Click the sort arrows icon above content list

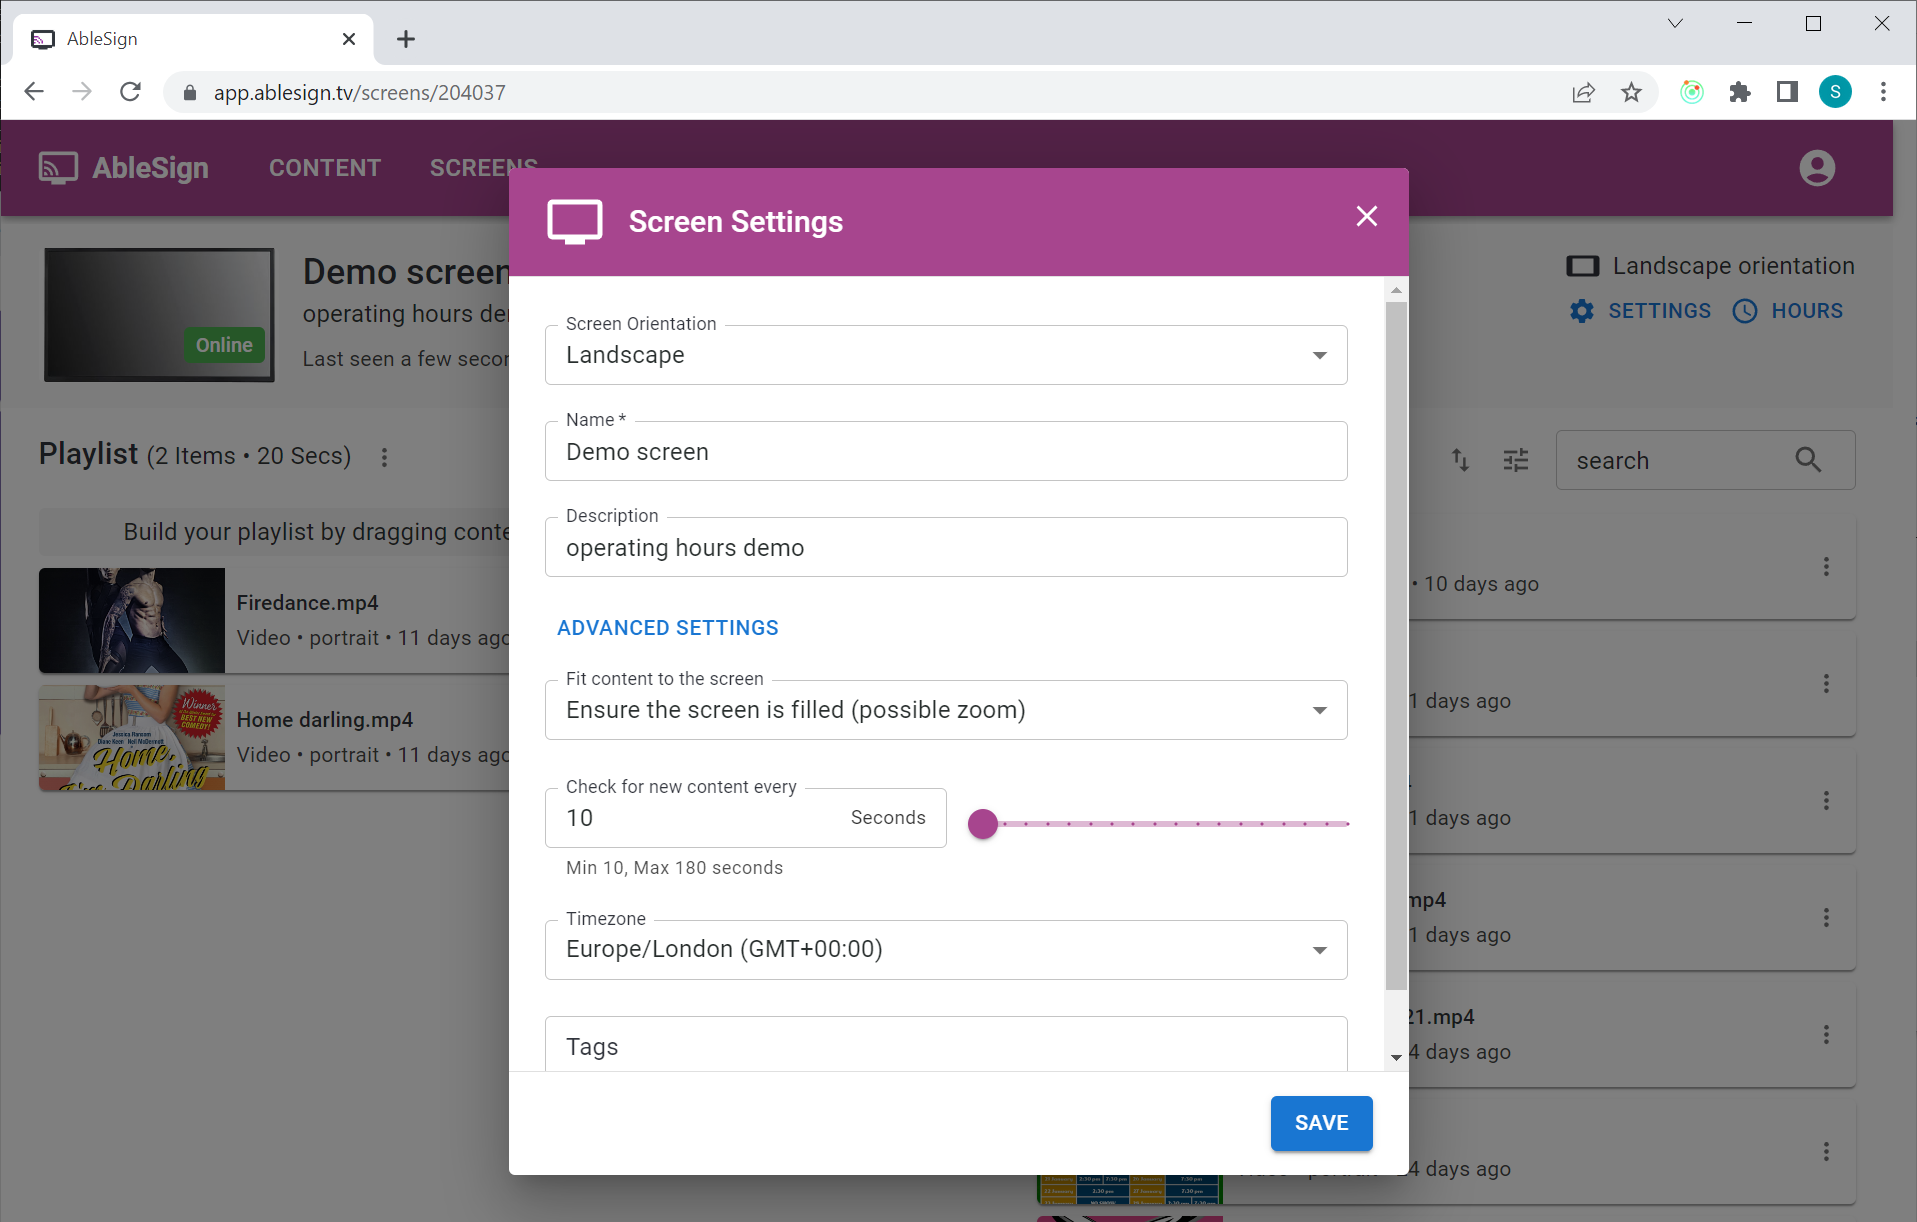click(1460, 460)
